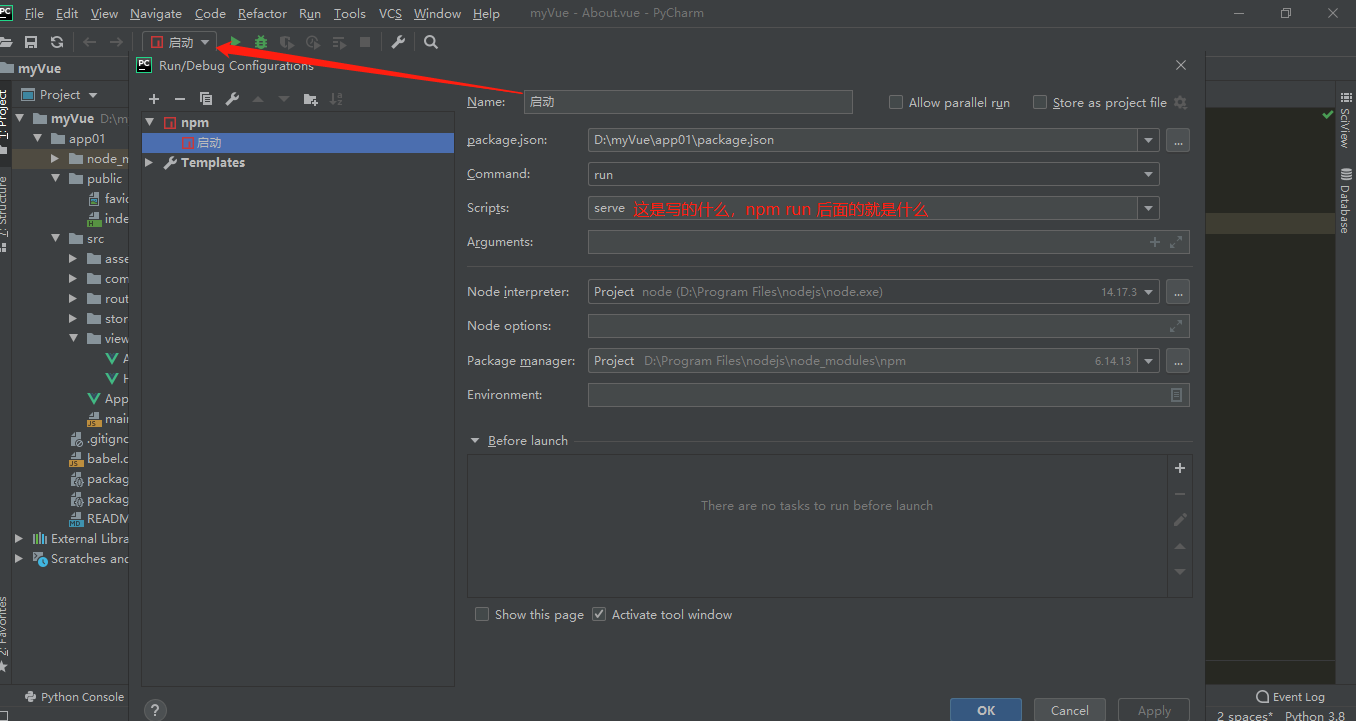Screen dimensions: 1356x721
Task: Confirm dialog with OK button
Action: [x=986, y=710]
